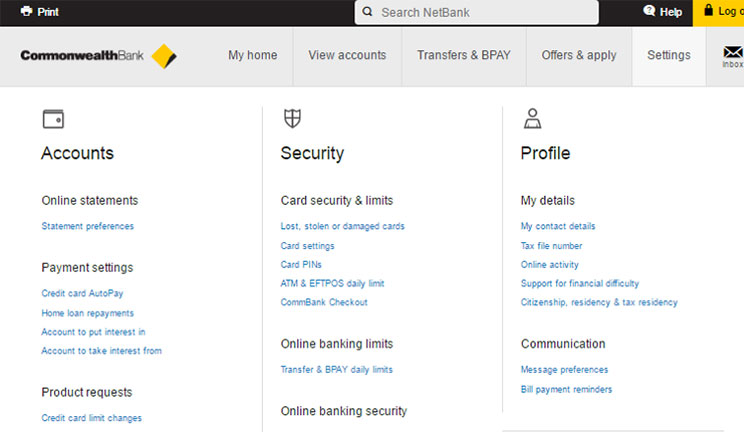This screenshot has width=744, height=432.
Task: Click the Security section heading
Action: coord(312,154)
